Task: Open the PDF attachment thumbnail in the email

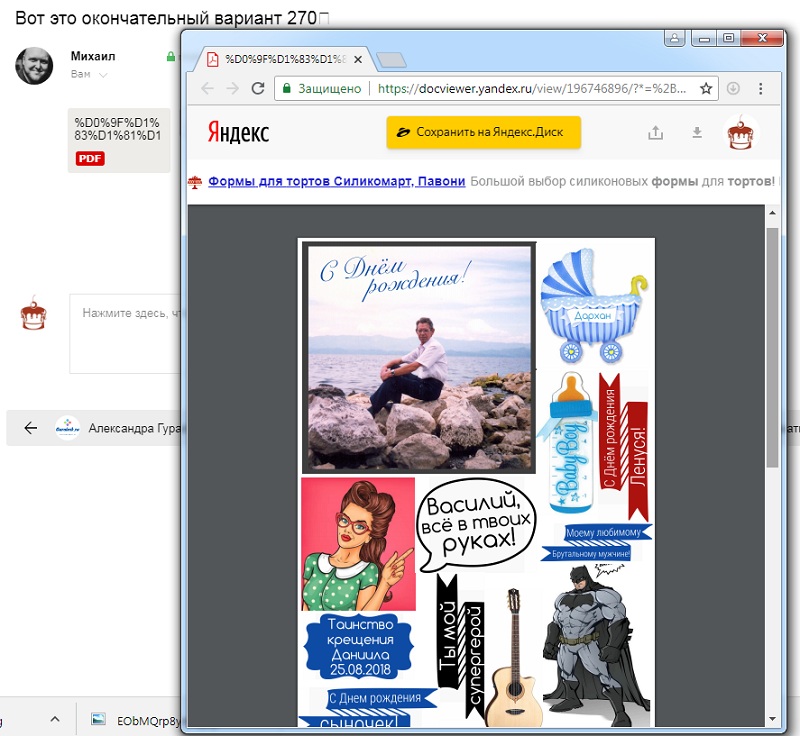Action: pyautogui.click(x=119, y=140)
